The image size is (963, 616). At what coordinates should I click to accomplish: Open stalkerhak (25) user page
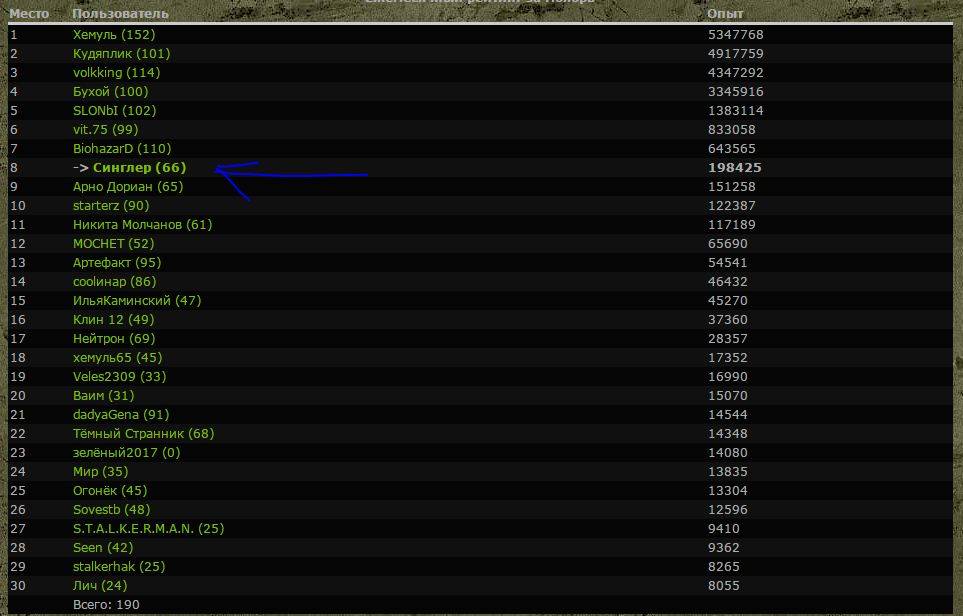119,567
